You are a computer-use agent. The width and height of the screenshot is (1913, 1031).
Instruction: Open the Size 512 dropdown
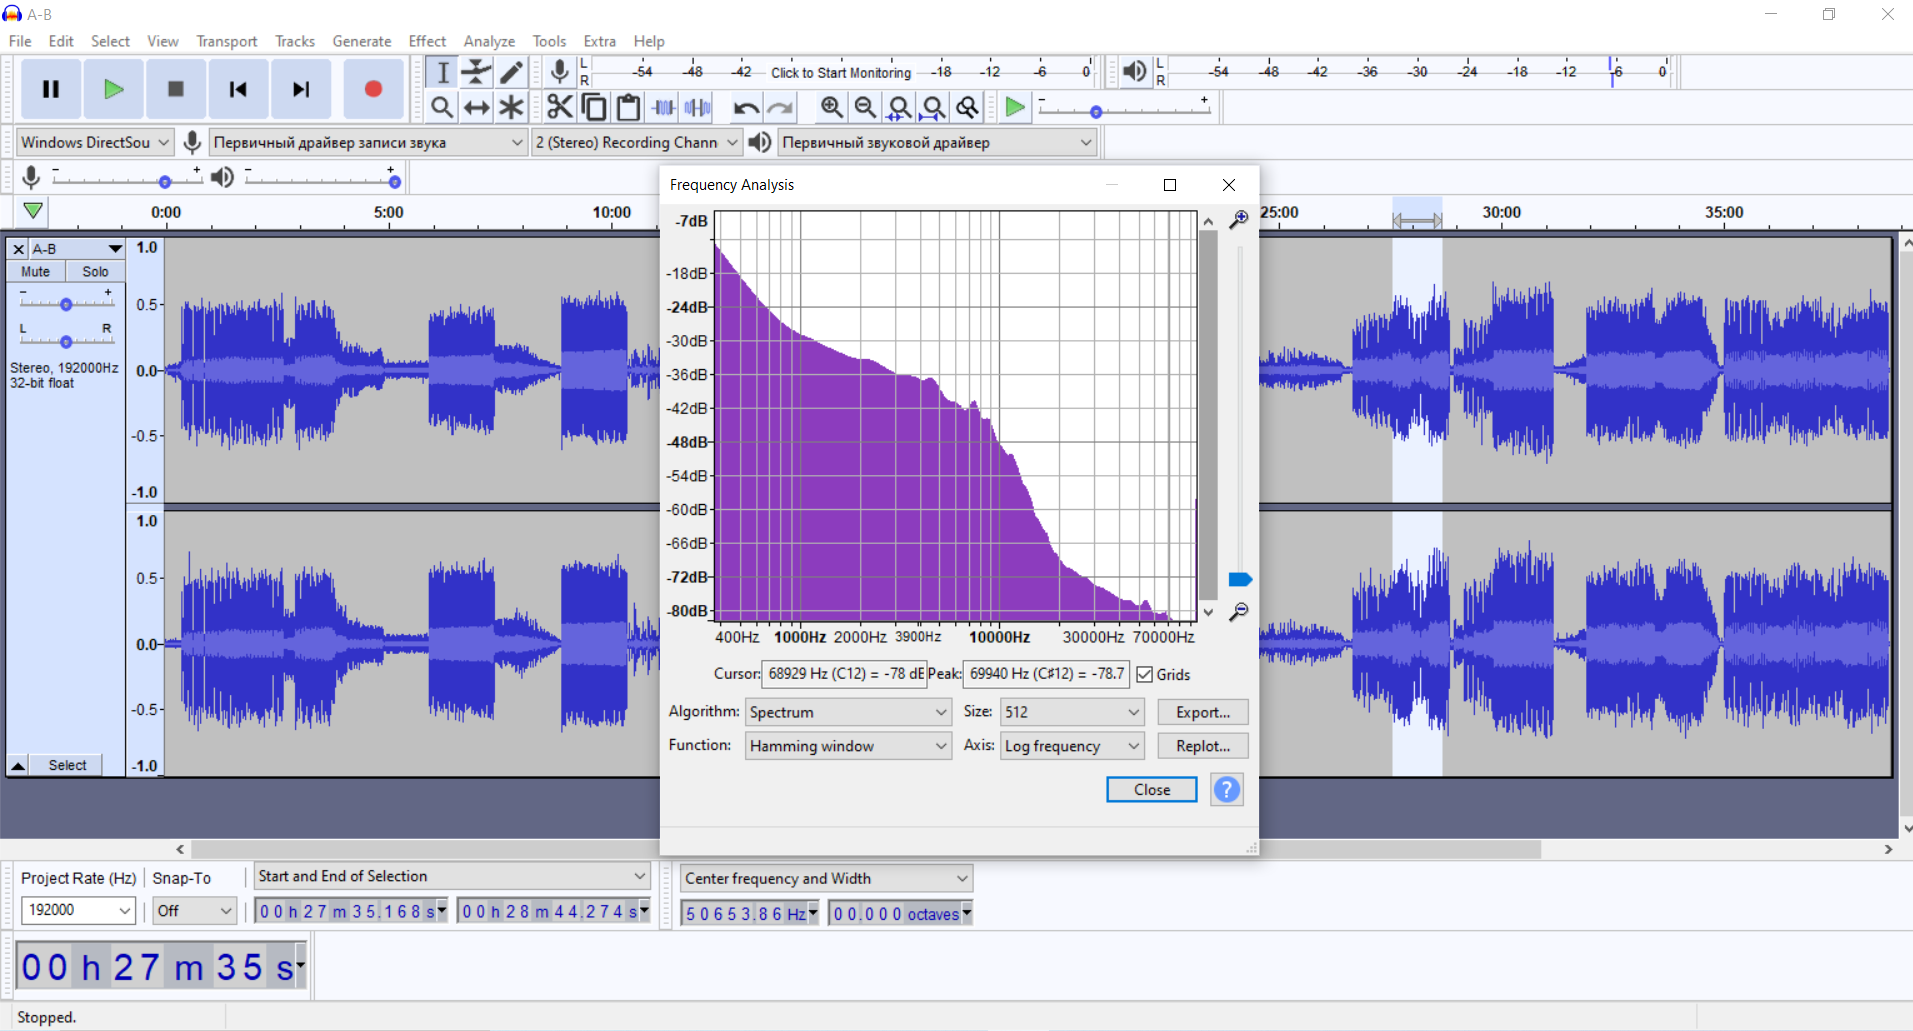coord(1072,712)
